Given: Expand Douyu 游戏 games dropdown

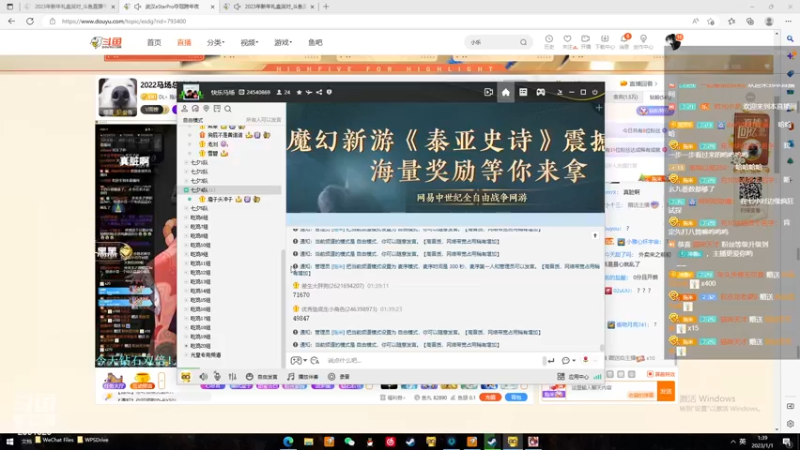Looking at the screenshot, I should (283, 42).
